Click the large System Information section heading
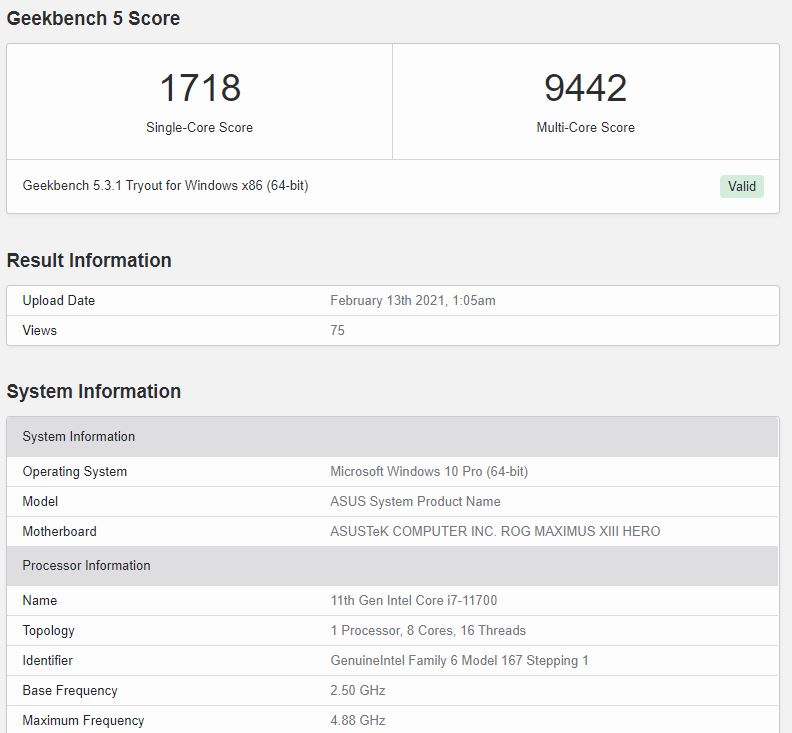The image size is (792, 733). point(93,391)
